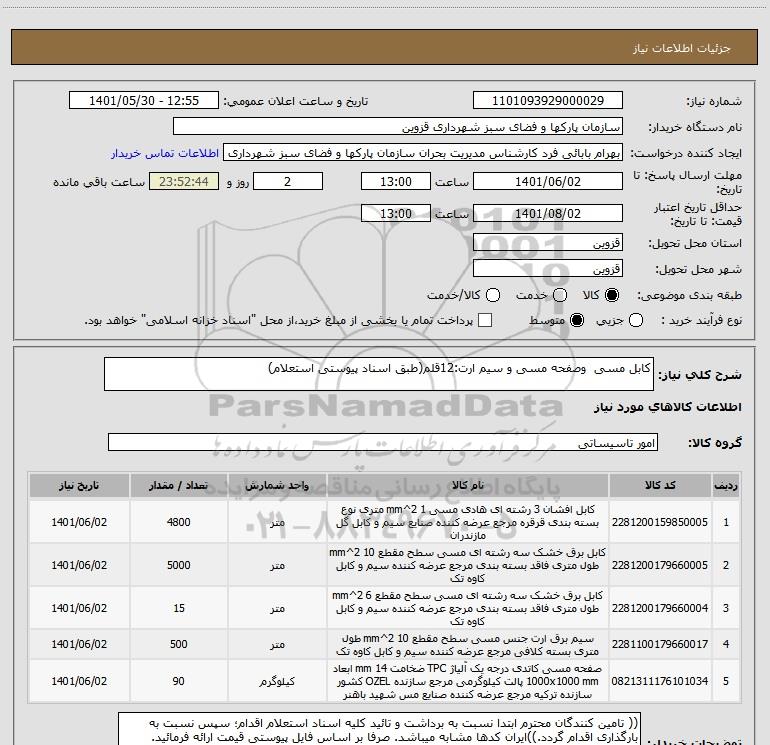Click the delivery province field قزوین
Screen dimensions: 770x745
point(548,243)
